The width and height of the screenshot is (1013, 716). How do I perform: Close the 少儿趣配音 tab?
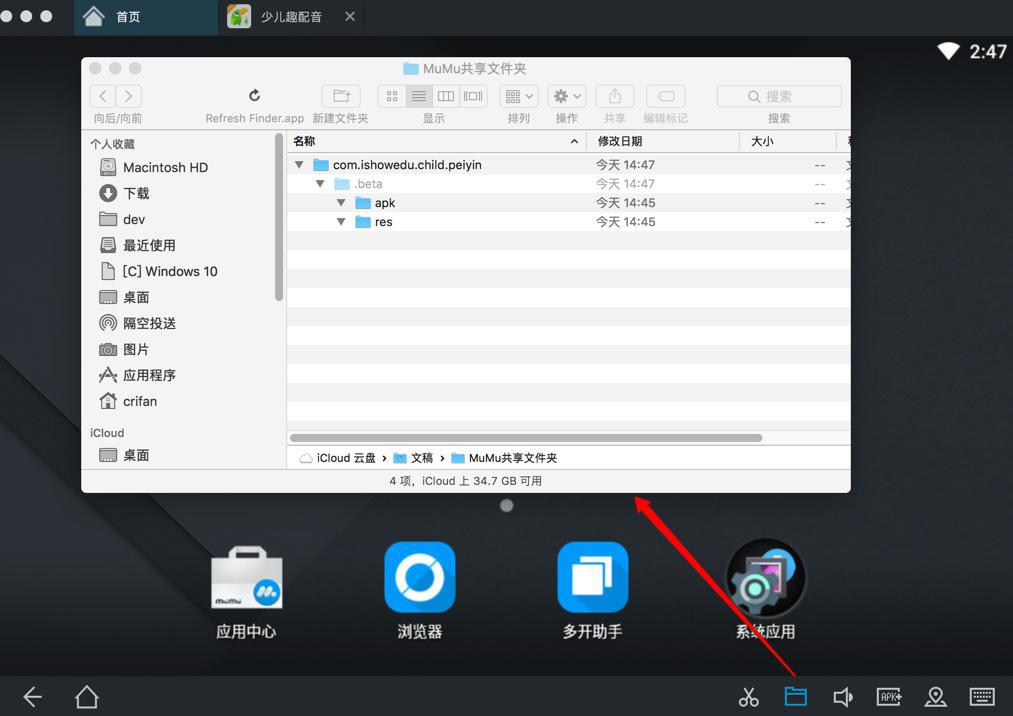(x=350, y=16)
